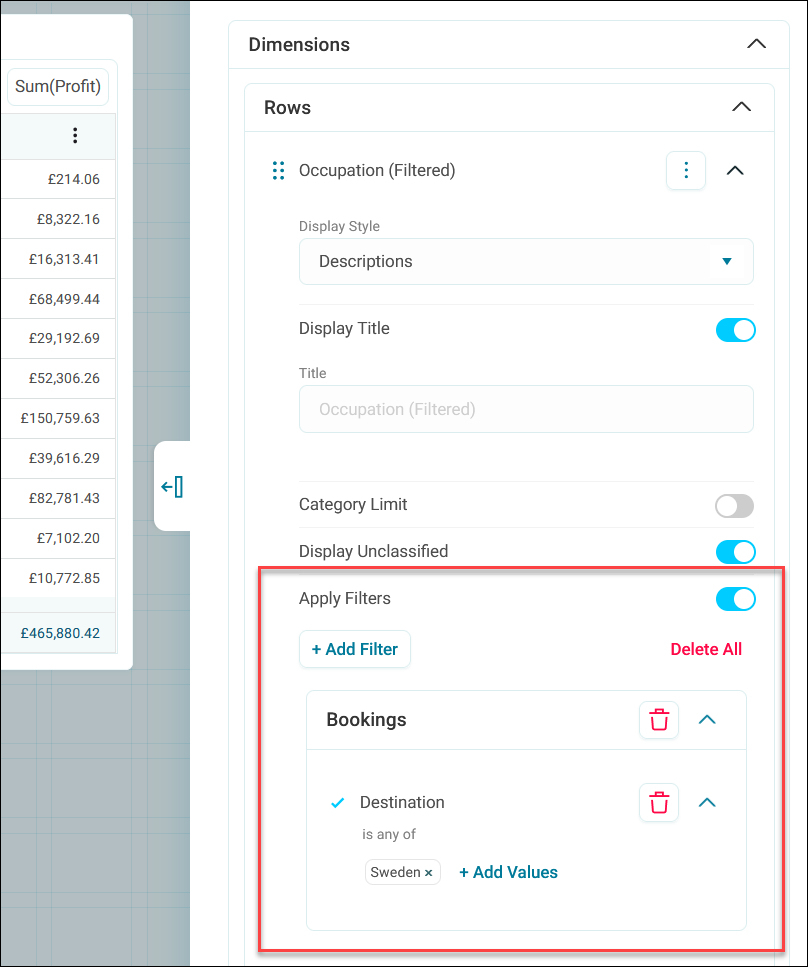Click the Add Filter button
This screenshot has width=808, height=967.
click(x=355, y=650)
